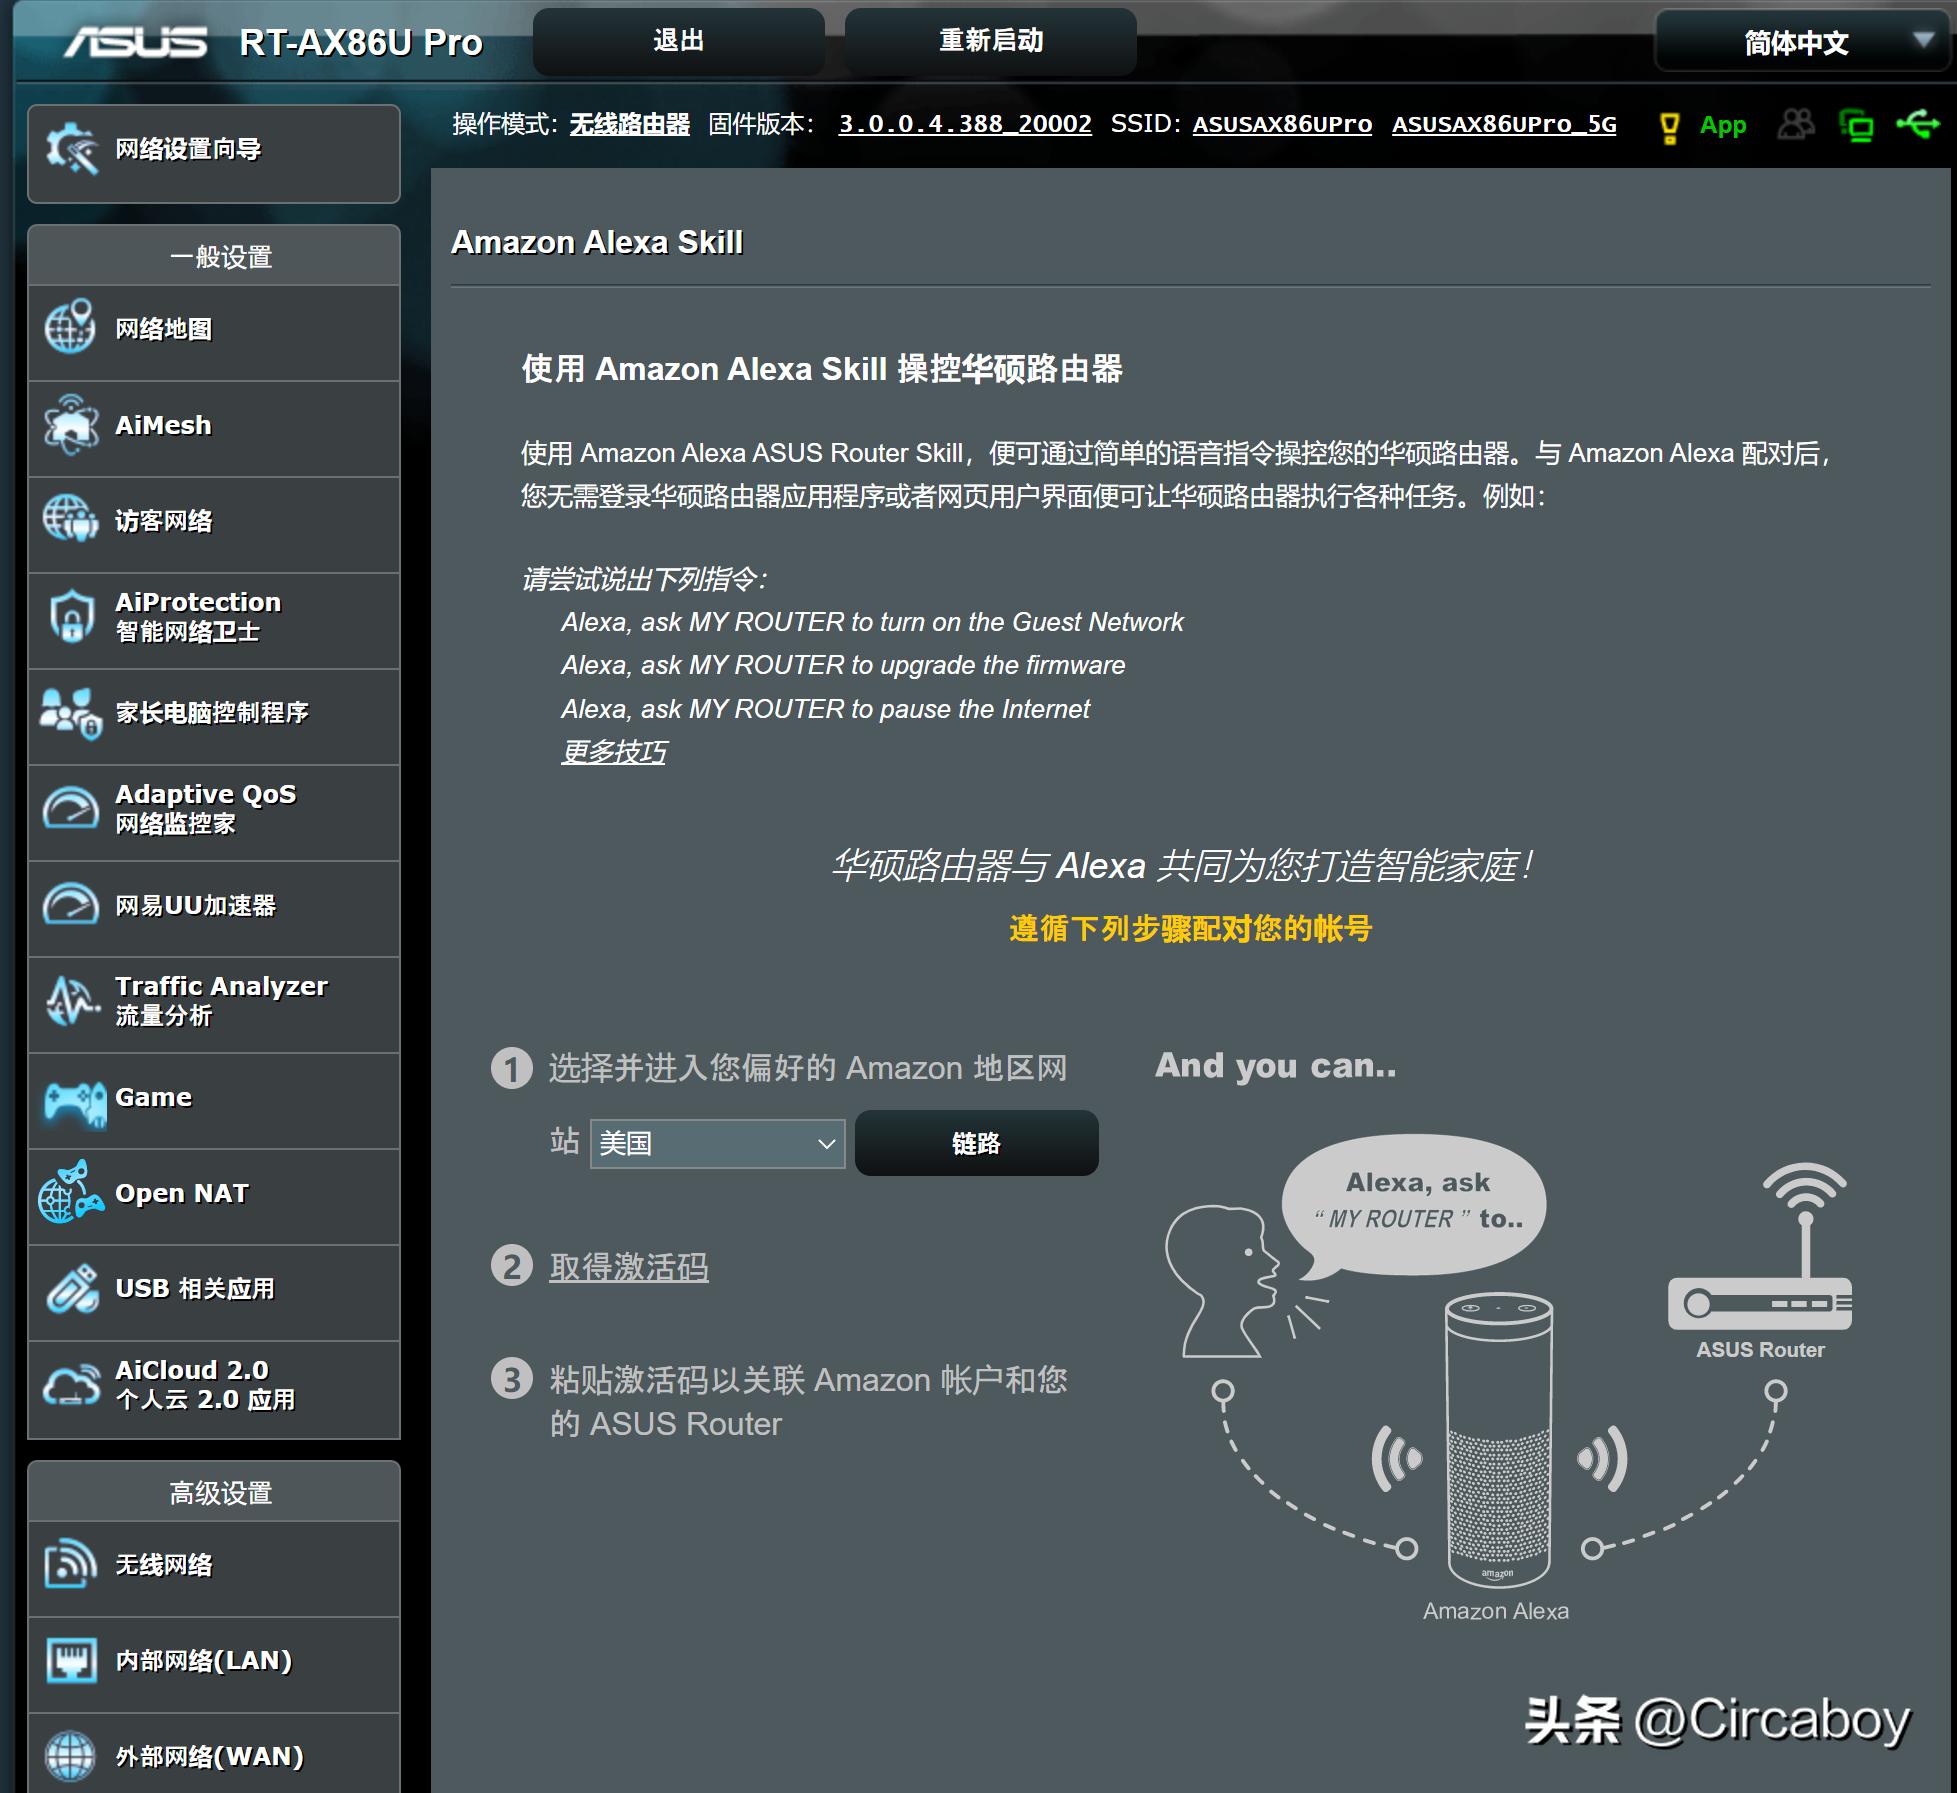Click the 重新启动 reboot button

coord(990,41)
